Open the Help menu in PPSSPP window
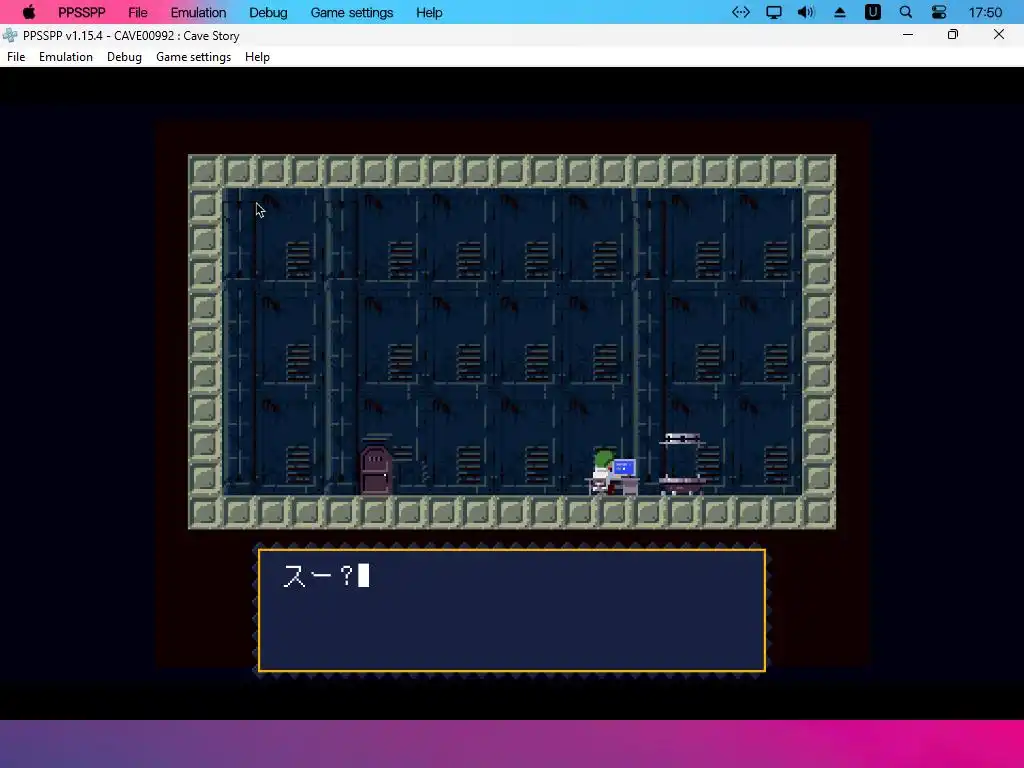The height and width of the screenshot is (768, 1024). pos(257,57)
